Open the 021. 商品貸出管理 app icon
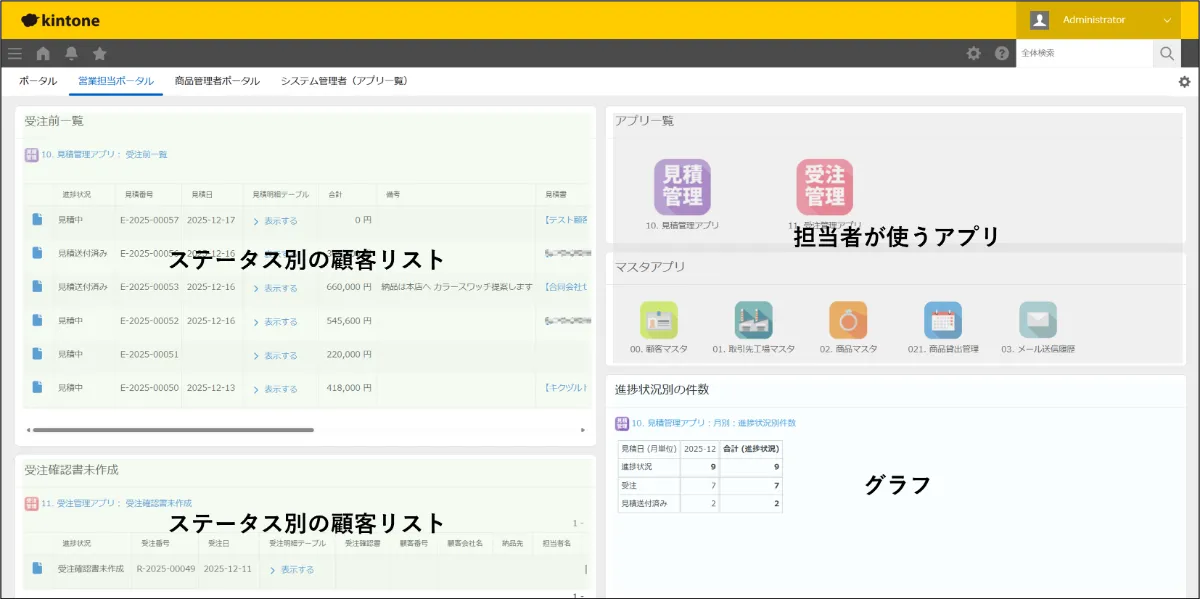Image resolution: width=1200 pixels, height=599 pixels. (x=943, y=320)
